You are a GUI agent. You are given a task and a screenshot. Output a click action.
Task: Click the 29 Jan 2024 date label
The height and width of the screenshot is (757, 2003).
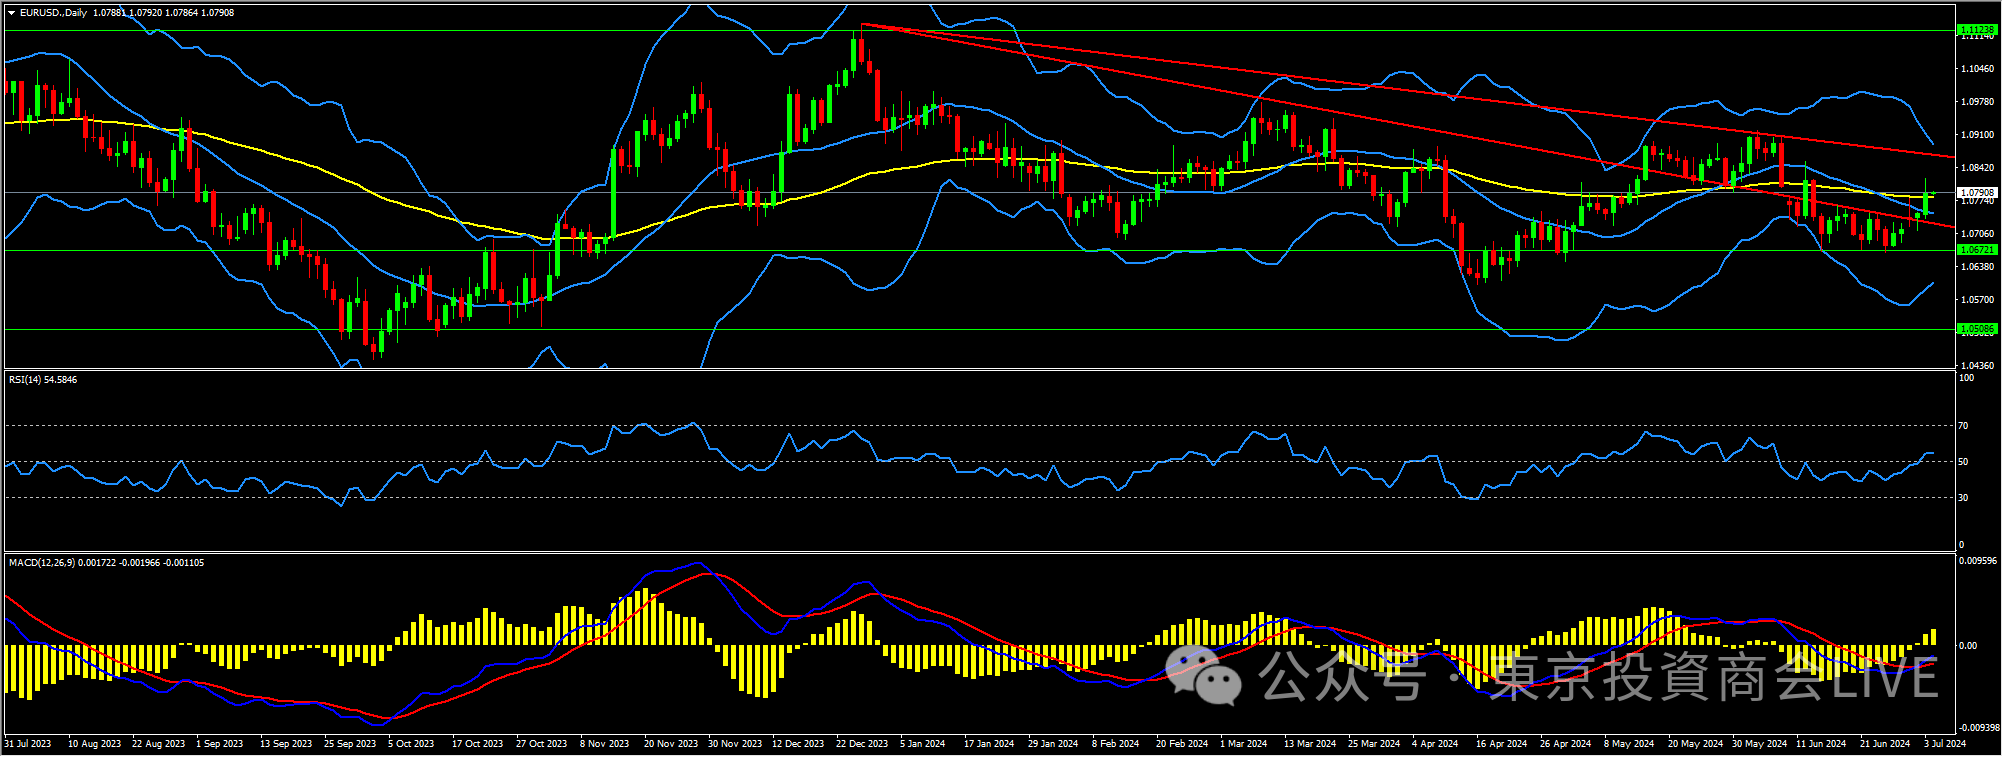click(x=1053, y=744)
